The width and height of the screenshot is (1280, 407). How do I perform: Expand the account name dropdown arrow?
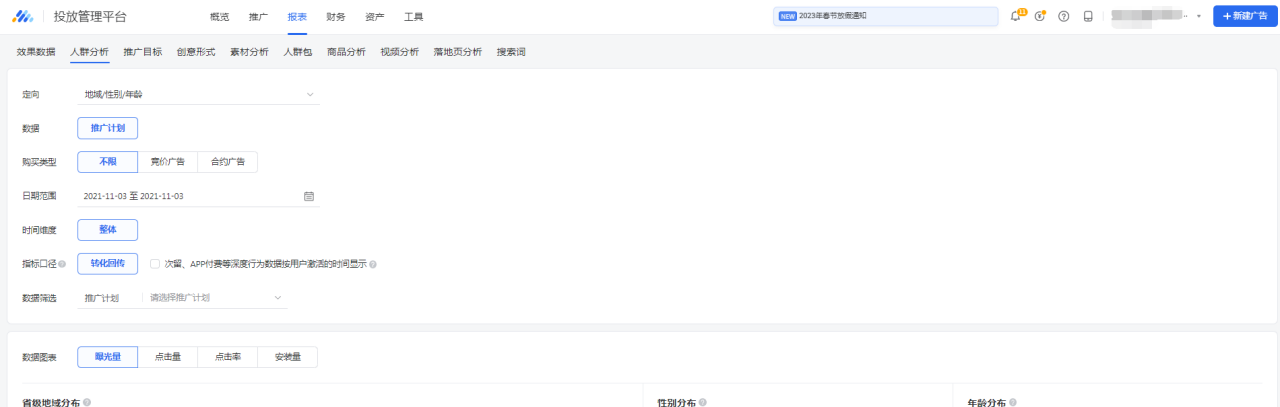1198,17
